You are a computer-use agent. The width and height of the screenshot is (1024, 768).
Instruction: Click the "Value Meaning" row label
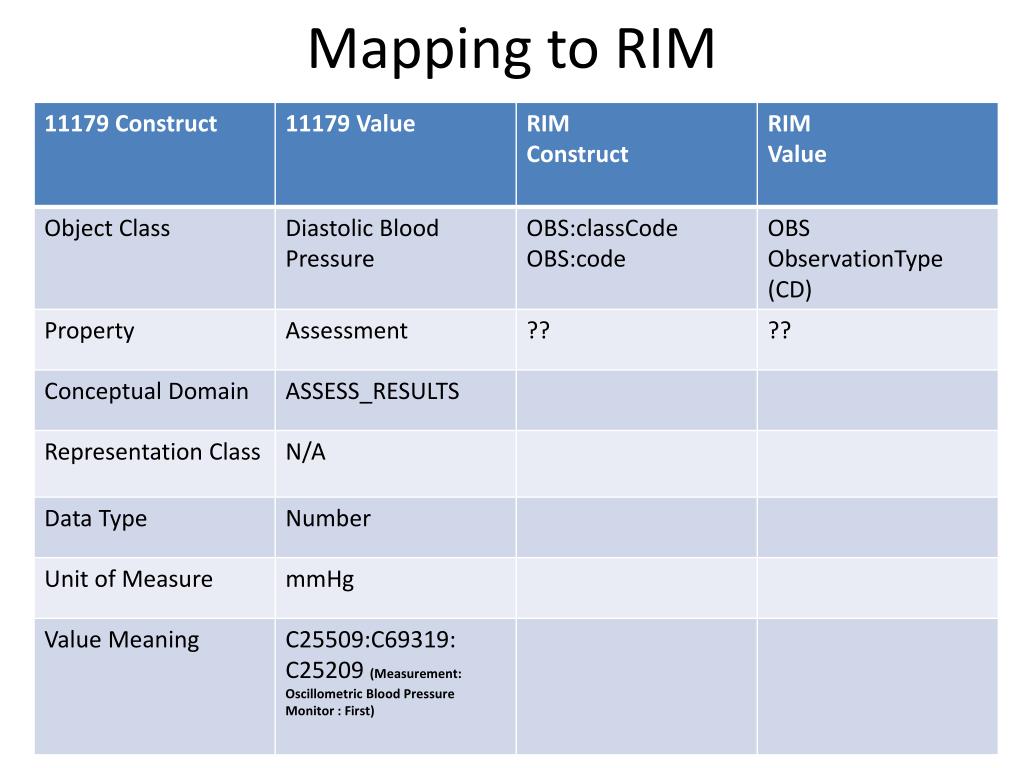coord(121,640)
